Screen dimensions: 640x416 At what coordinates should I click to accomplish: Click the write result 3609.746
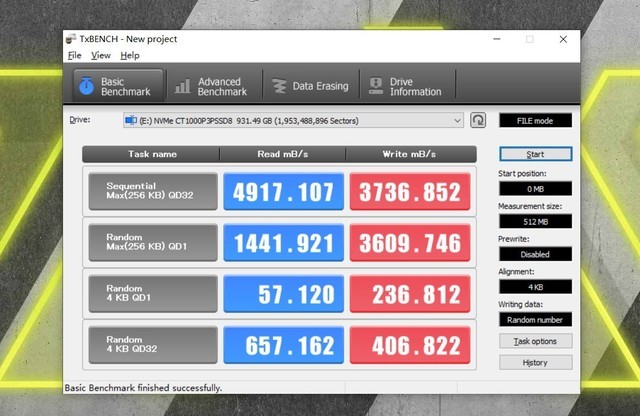tap(410, 242)
